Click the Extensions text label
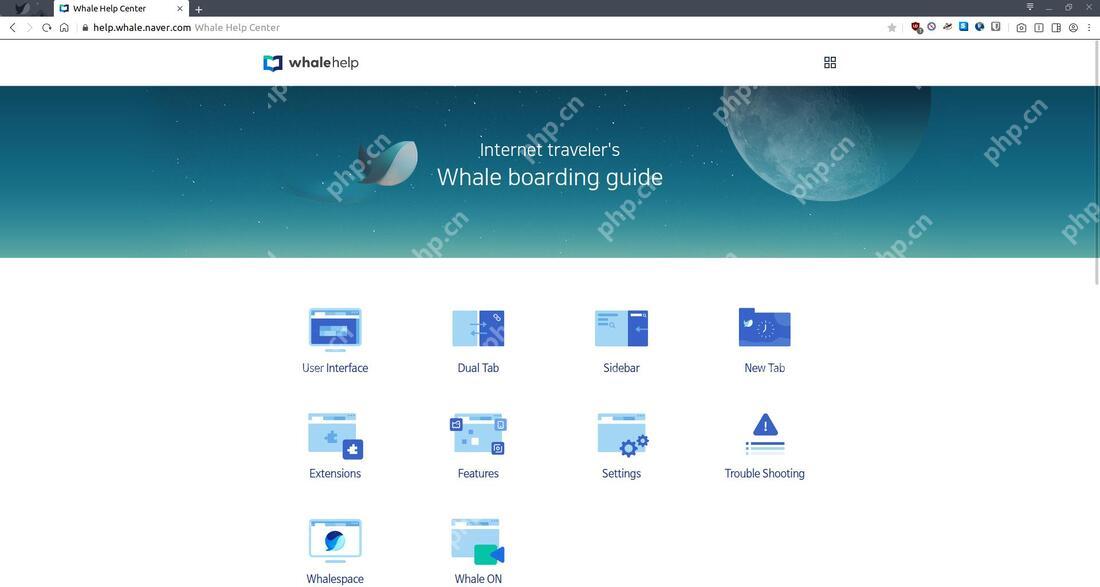The height and width of the screenshot is (587, 1100). 335,473
